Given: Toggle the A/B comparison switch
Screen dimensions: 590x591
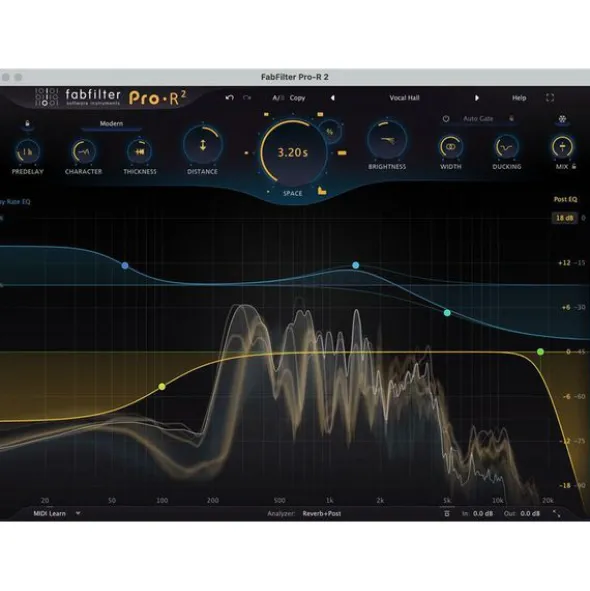Looking at the screenshot, I should [278, 98].
